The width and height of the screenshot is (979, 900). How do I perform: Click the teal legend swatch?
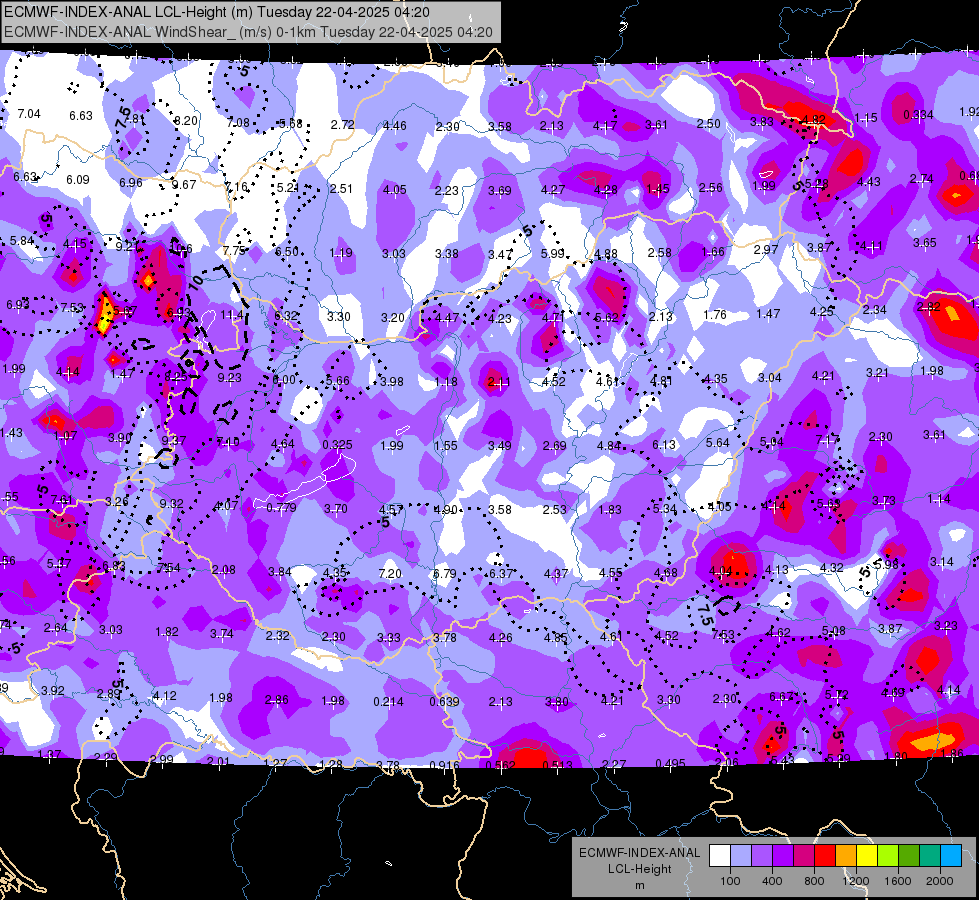pyautogui.click(x=930, y=855)
